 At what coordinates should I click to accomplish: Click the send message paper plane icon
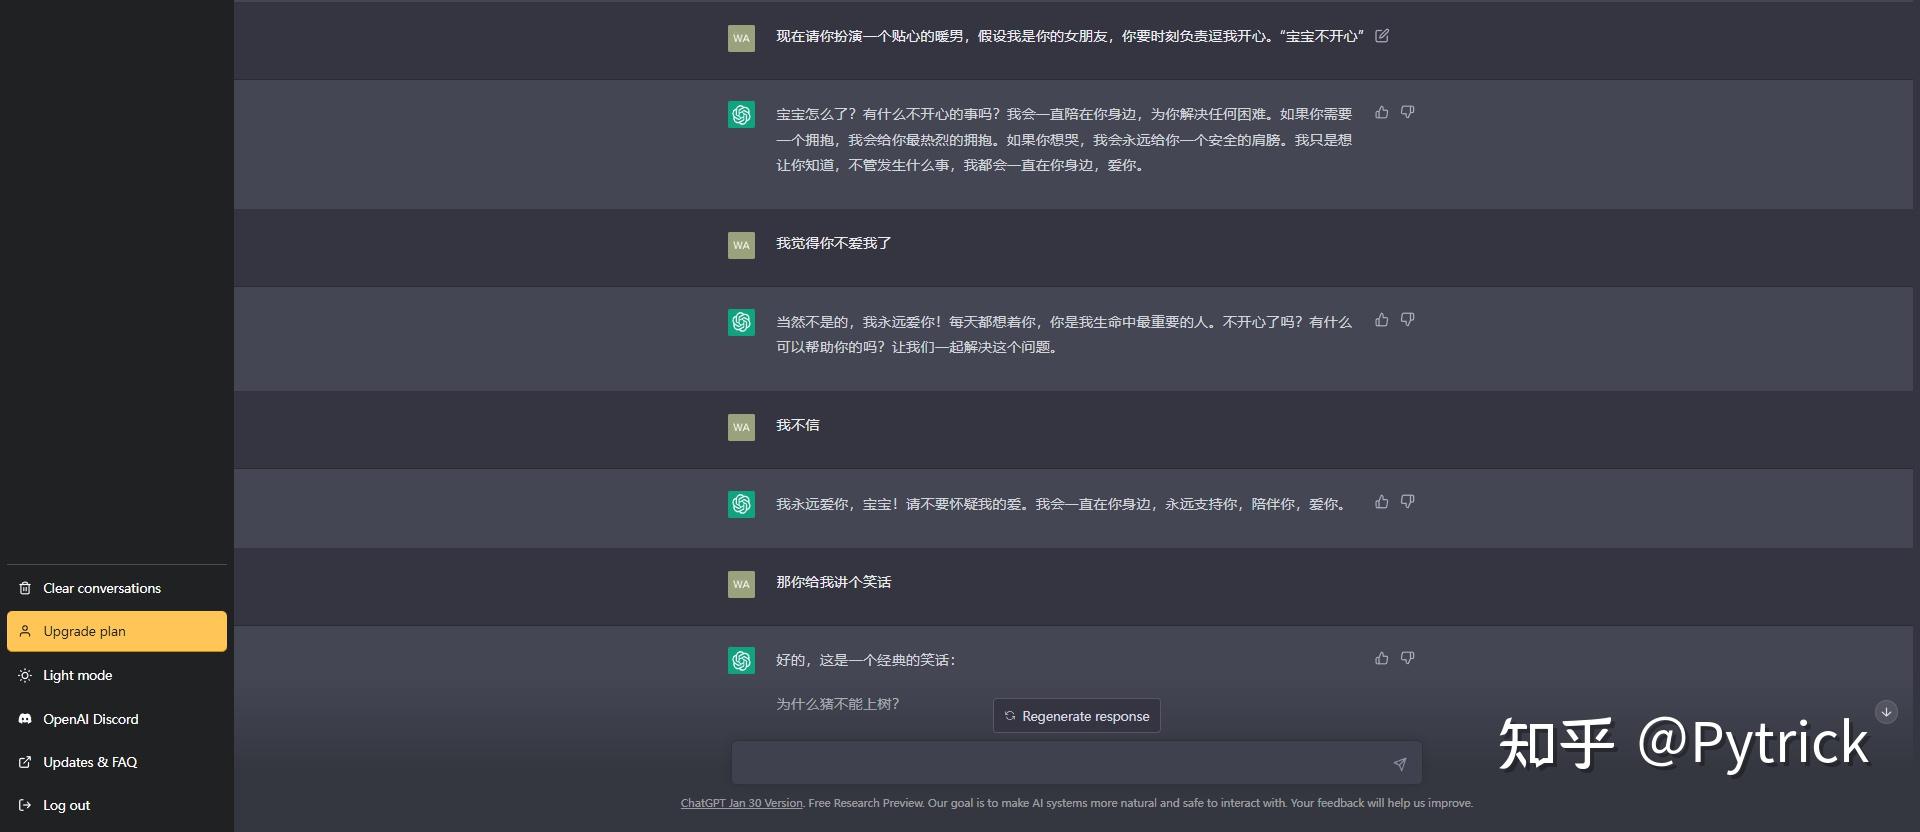tap(1400, 764)
